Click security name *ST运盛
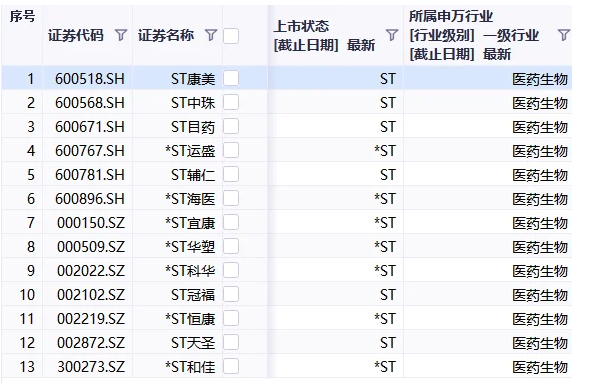 190,151
